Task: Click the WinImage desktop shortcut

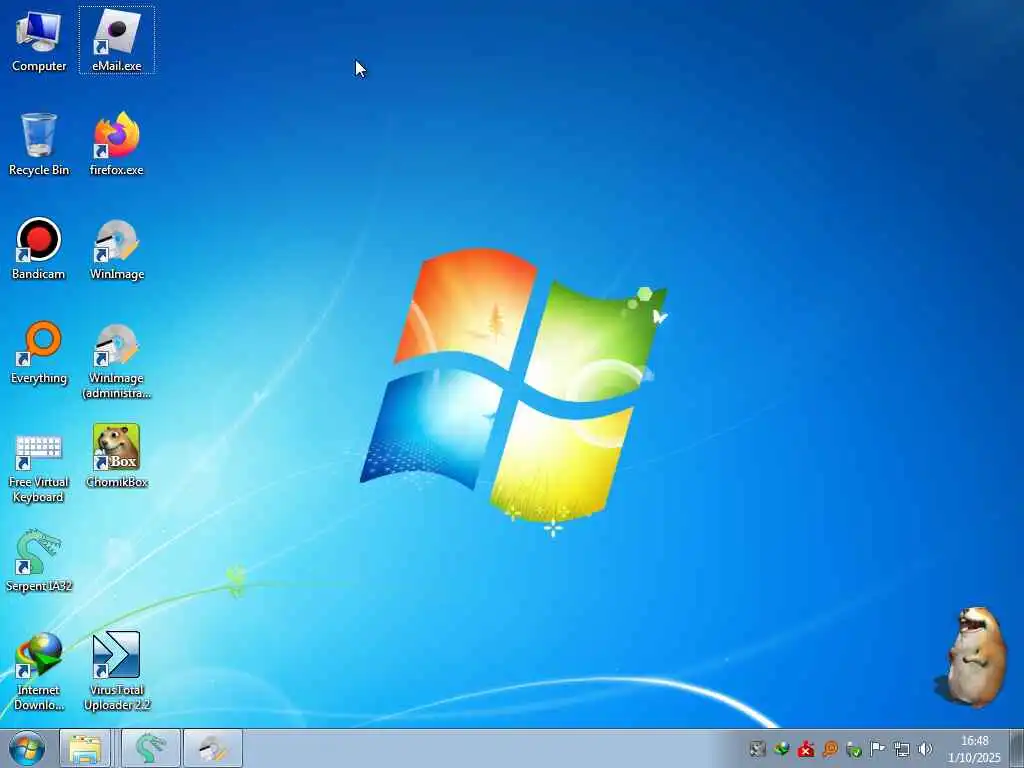Action: point(117,248)
